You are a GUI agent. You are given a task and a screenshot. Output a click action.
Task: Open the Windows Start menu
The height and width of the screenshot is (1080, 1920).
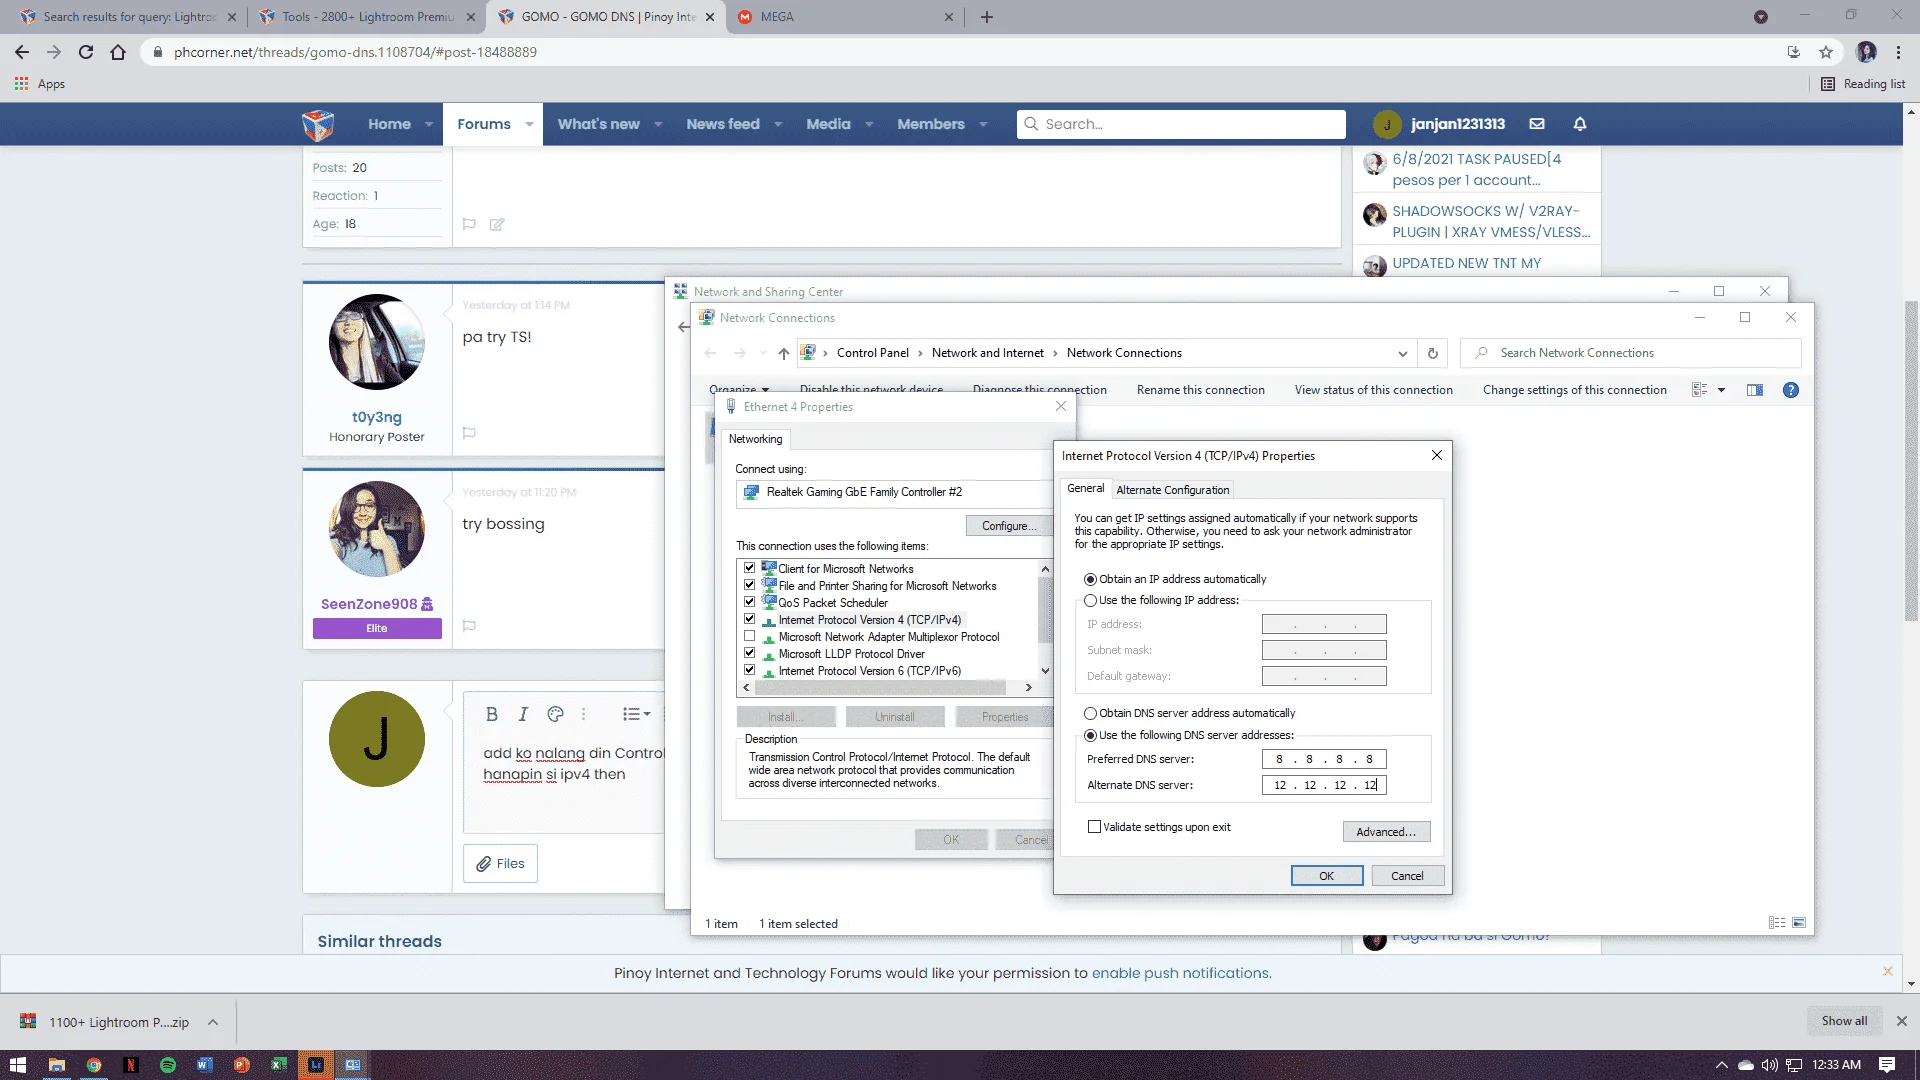tap(18, 1065)
